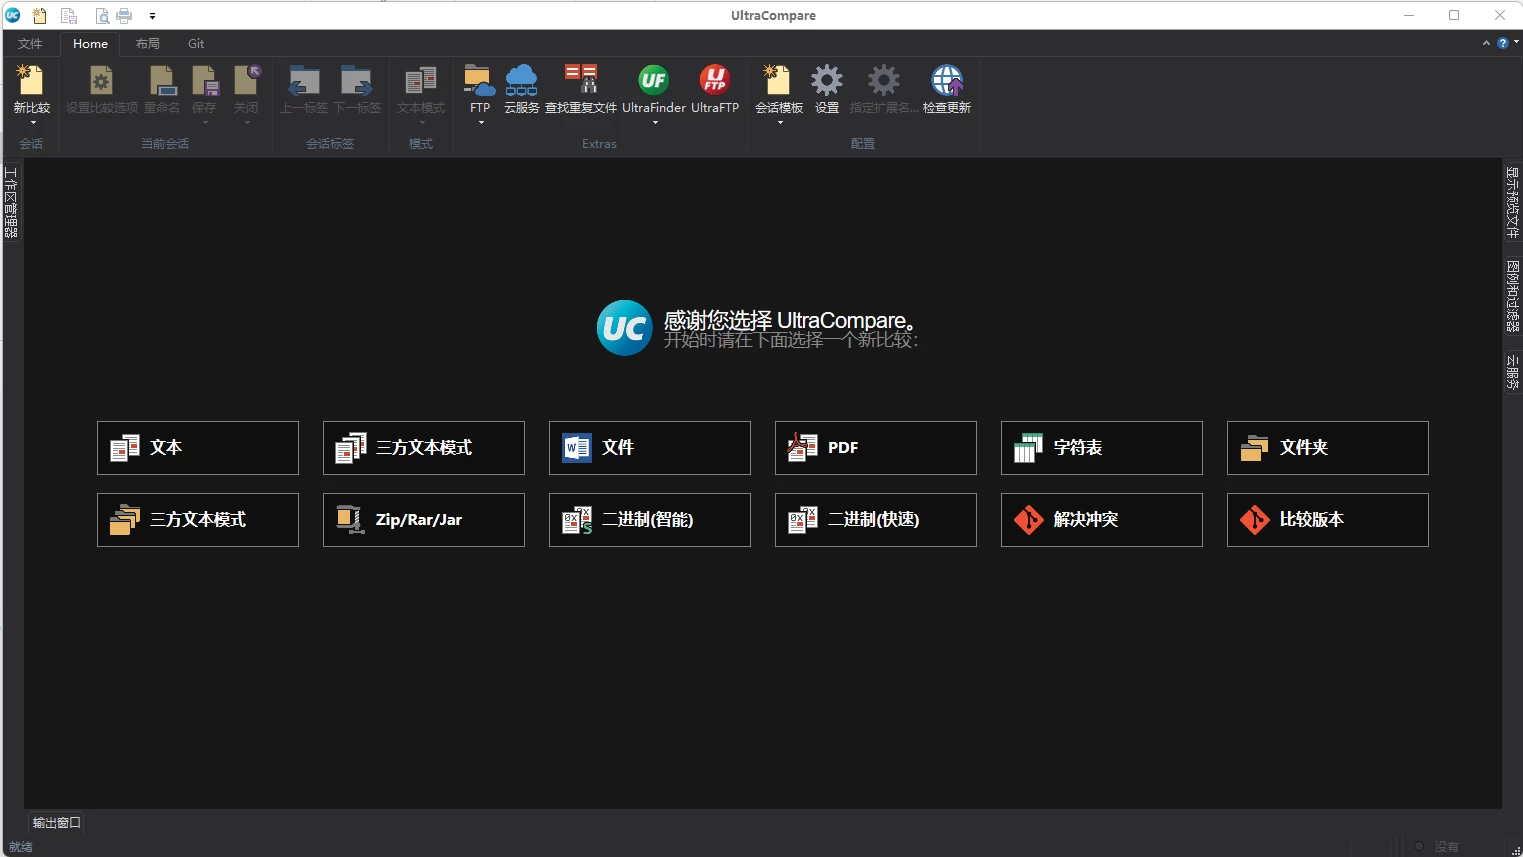This screenshot has height=857, width=1523.
Task: Click the blue help question mark icon
Action: 1502,43
